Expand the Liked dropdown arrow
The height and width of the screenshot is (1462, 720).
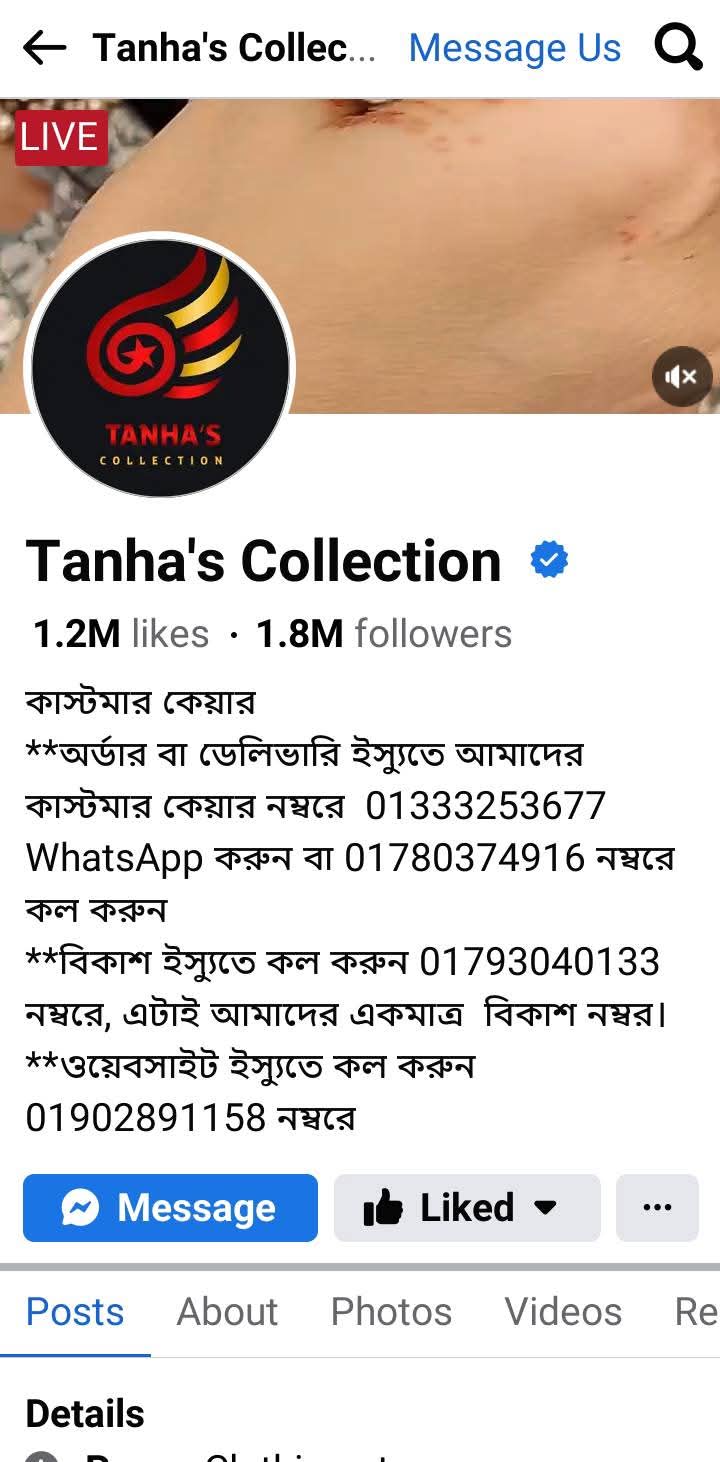click(x=545, y=1208)
